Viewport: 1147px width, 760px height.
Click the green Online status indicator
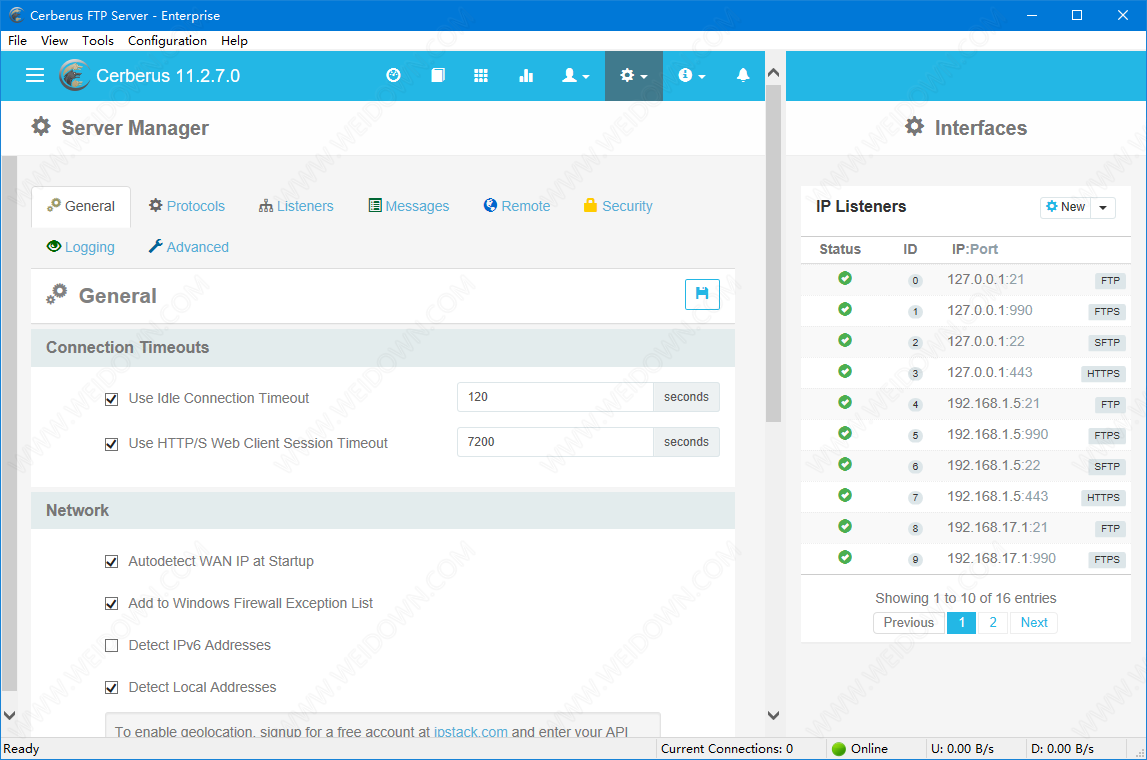(x=839, y=748)
